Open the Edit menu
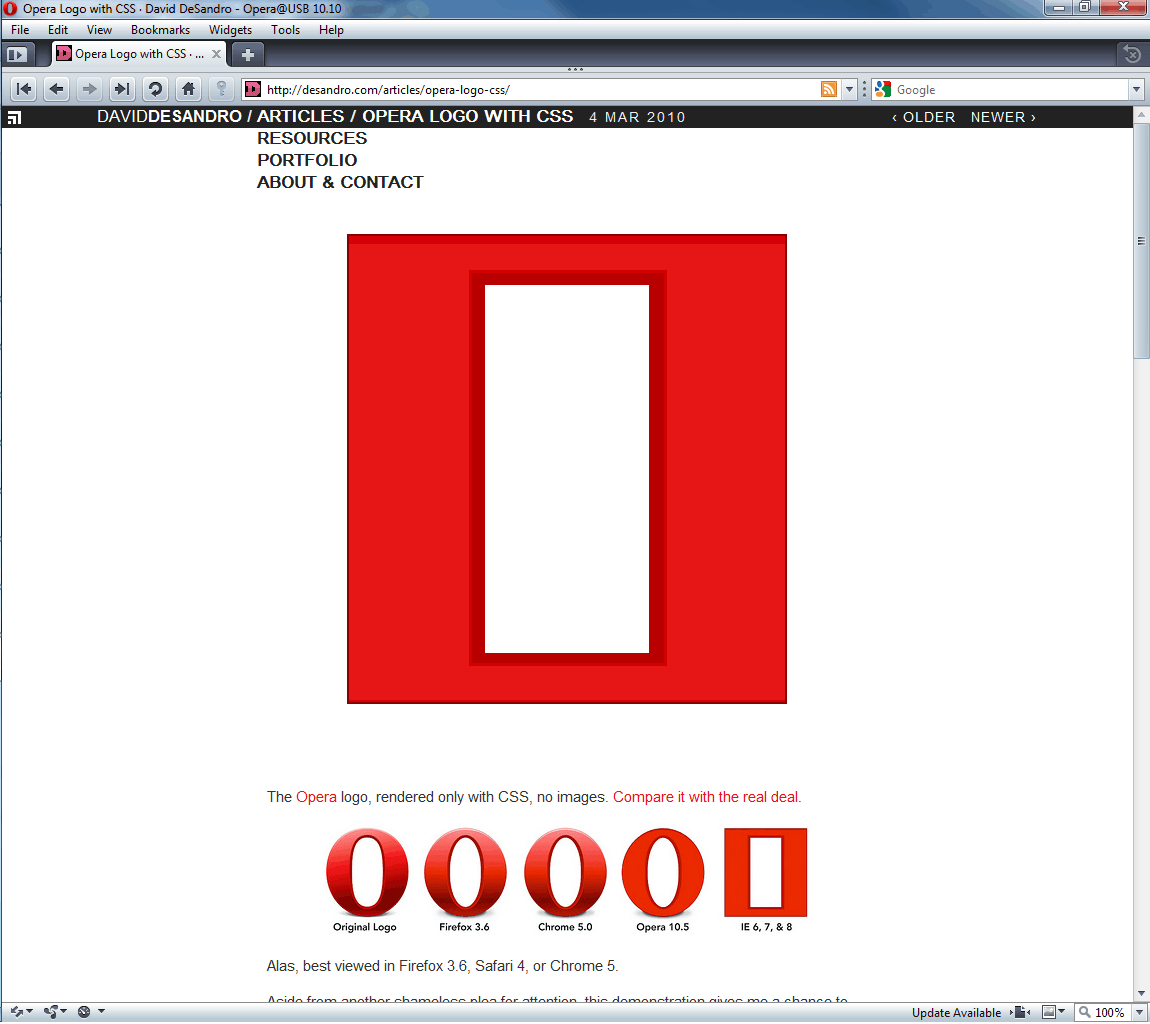The image size is (1150, 1024). [58, 30]
